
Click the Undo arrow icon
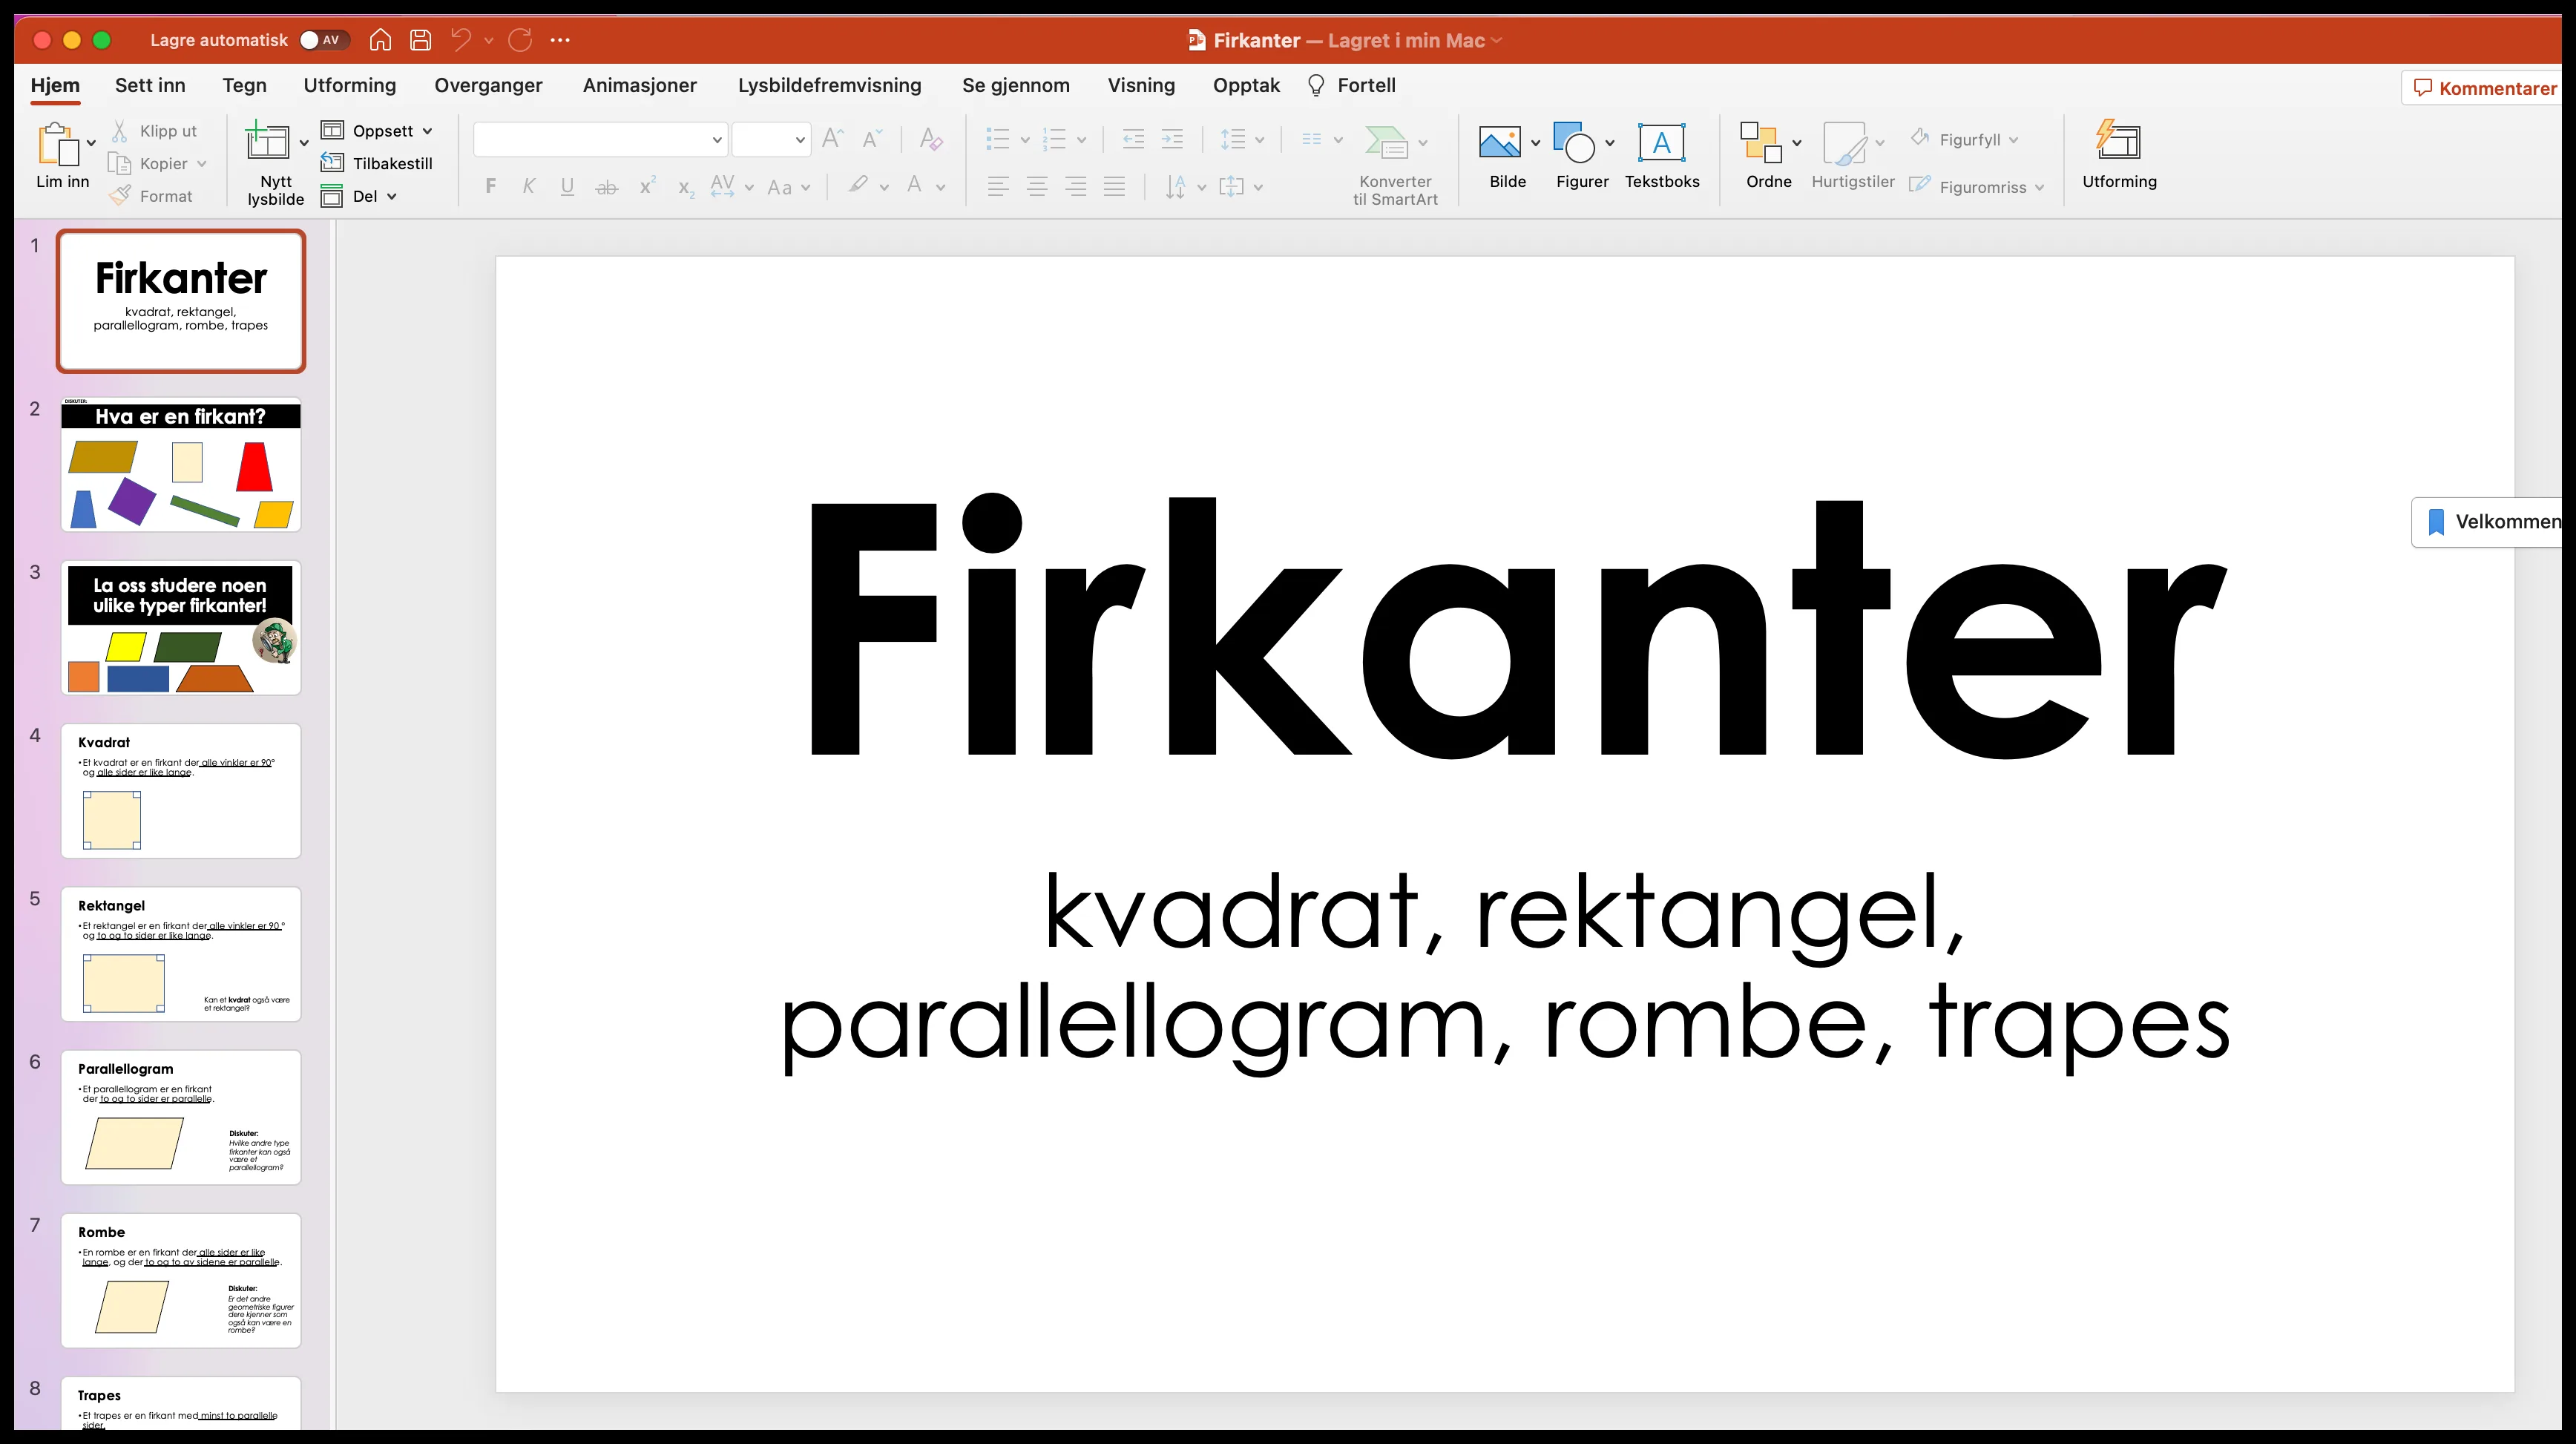click(460, 40)
